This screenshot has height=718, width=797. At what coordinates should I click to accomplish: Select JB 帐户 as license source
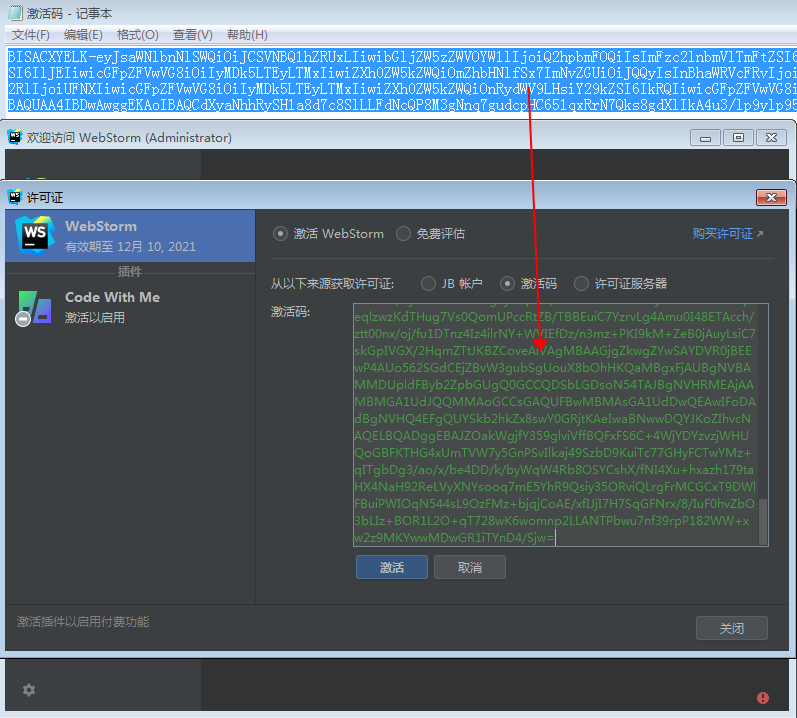click(x=429, y=283)
